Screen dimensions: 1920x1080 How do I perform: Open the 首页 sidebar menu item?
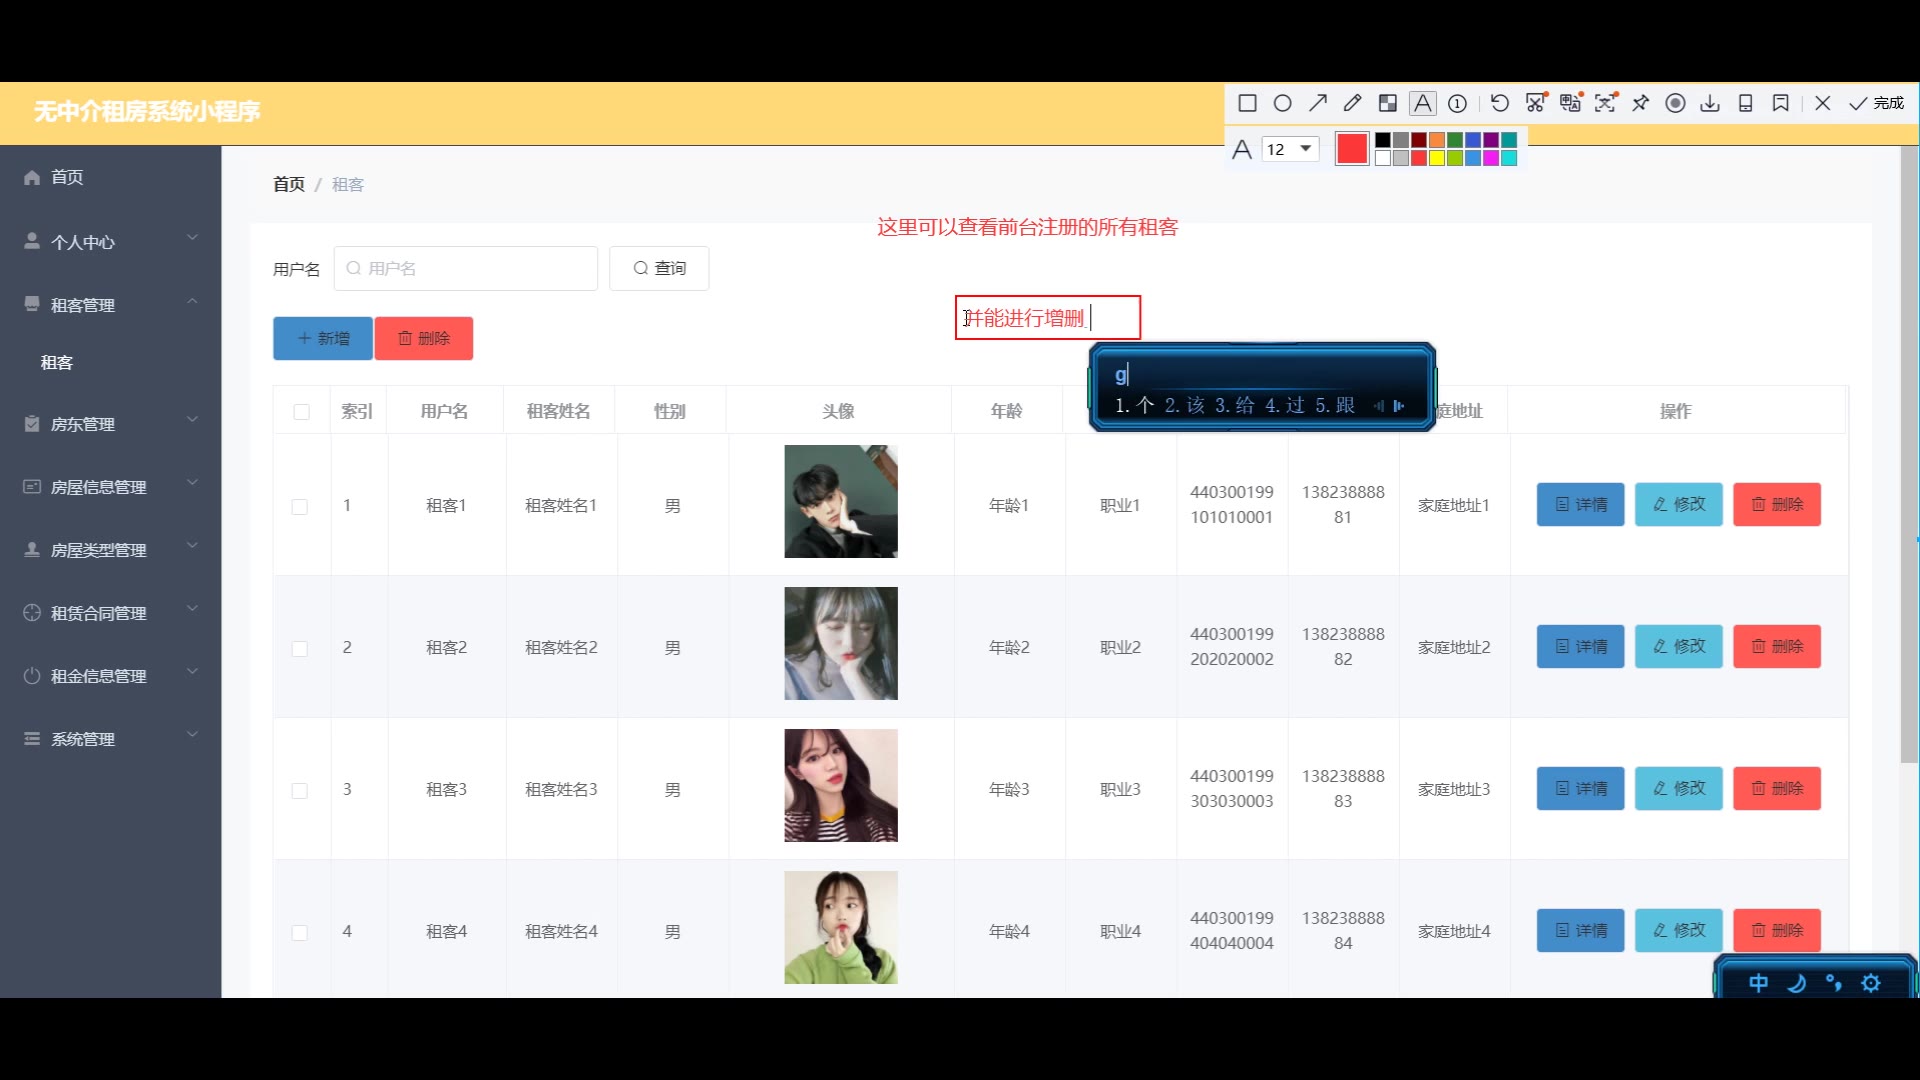coord(67,177)
